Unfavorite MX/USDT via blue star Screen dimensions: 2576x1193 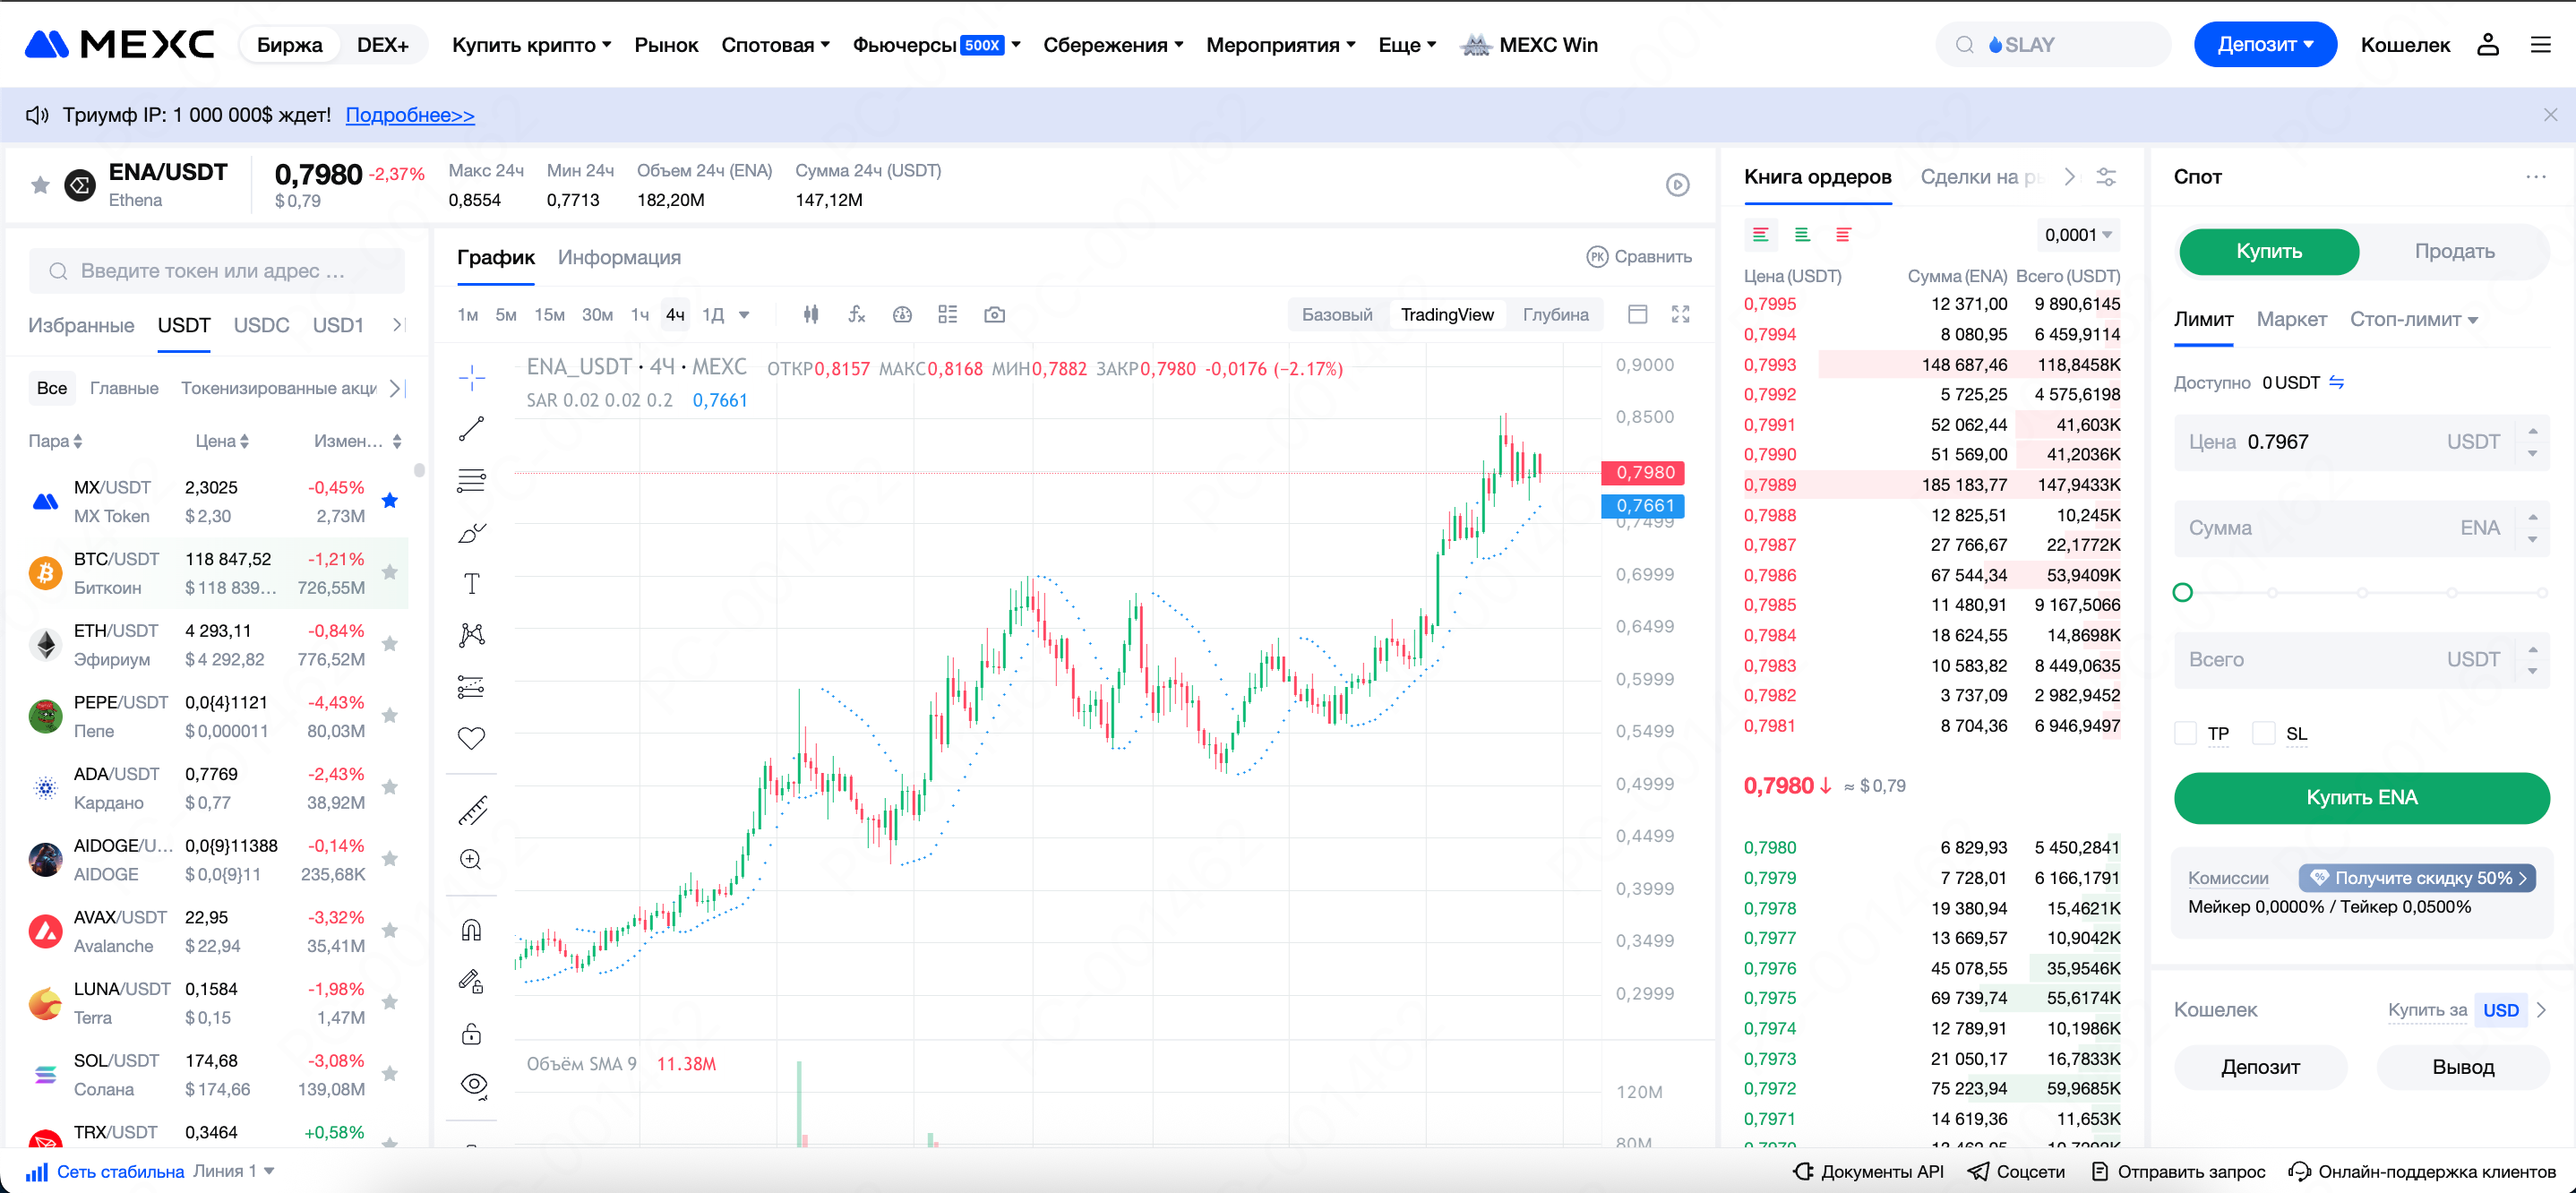[391, 501]
